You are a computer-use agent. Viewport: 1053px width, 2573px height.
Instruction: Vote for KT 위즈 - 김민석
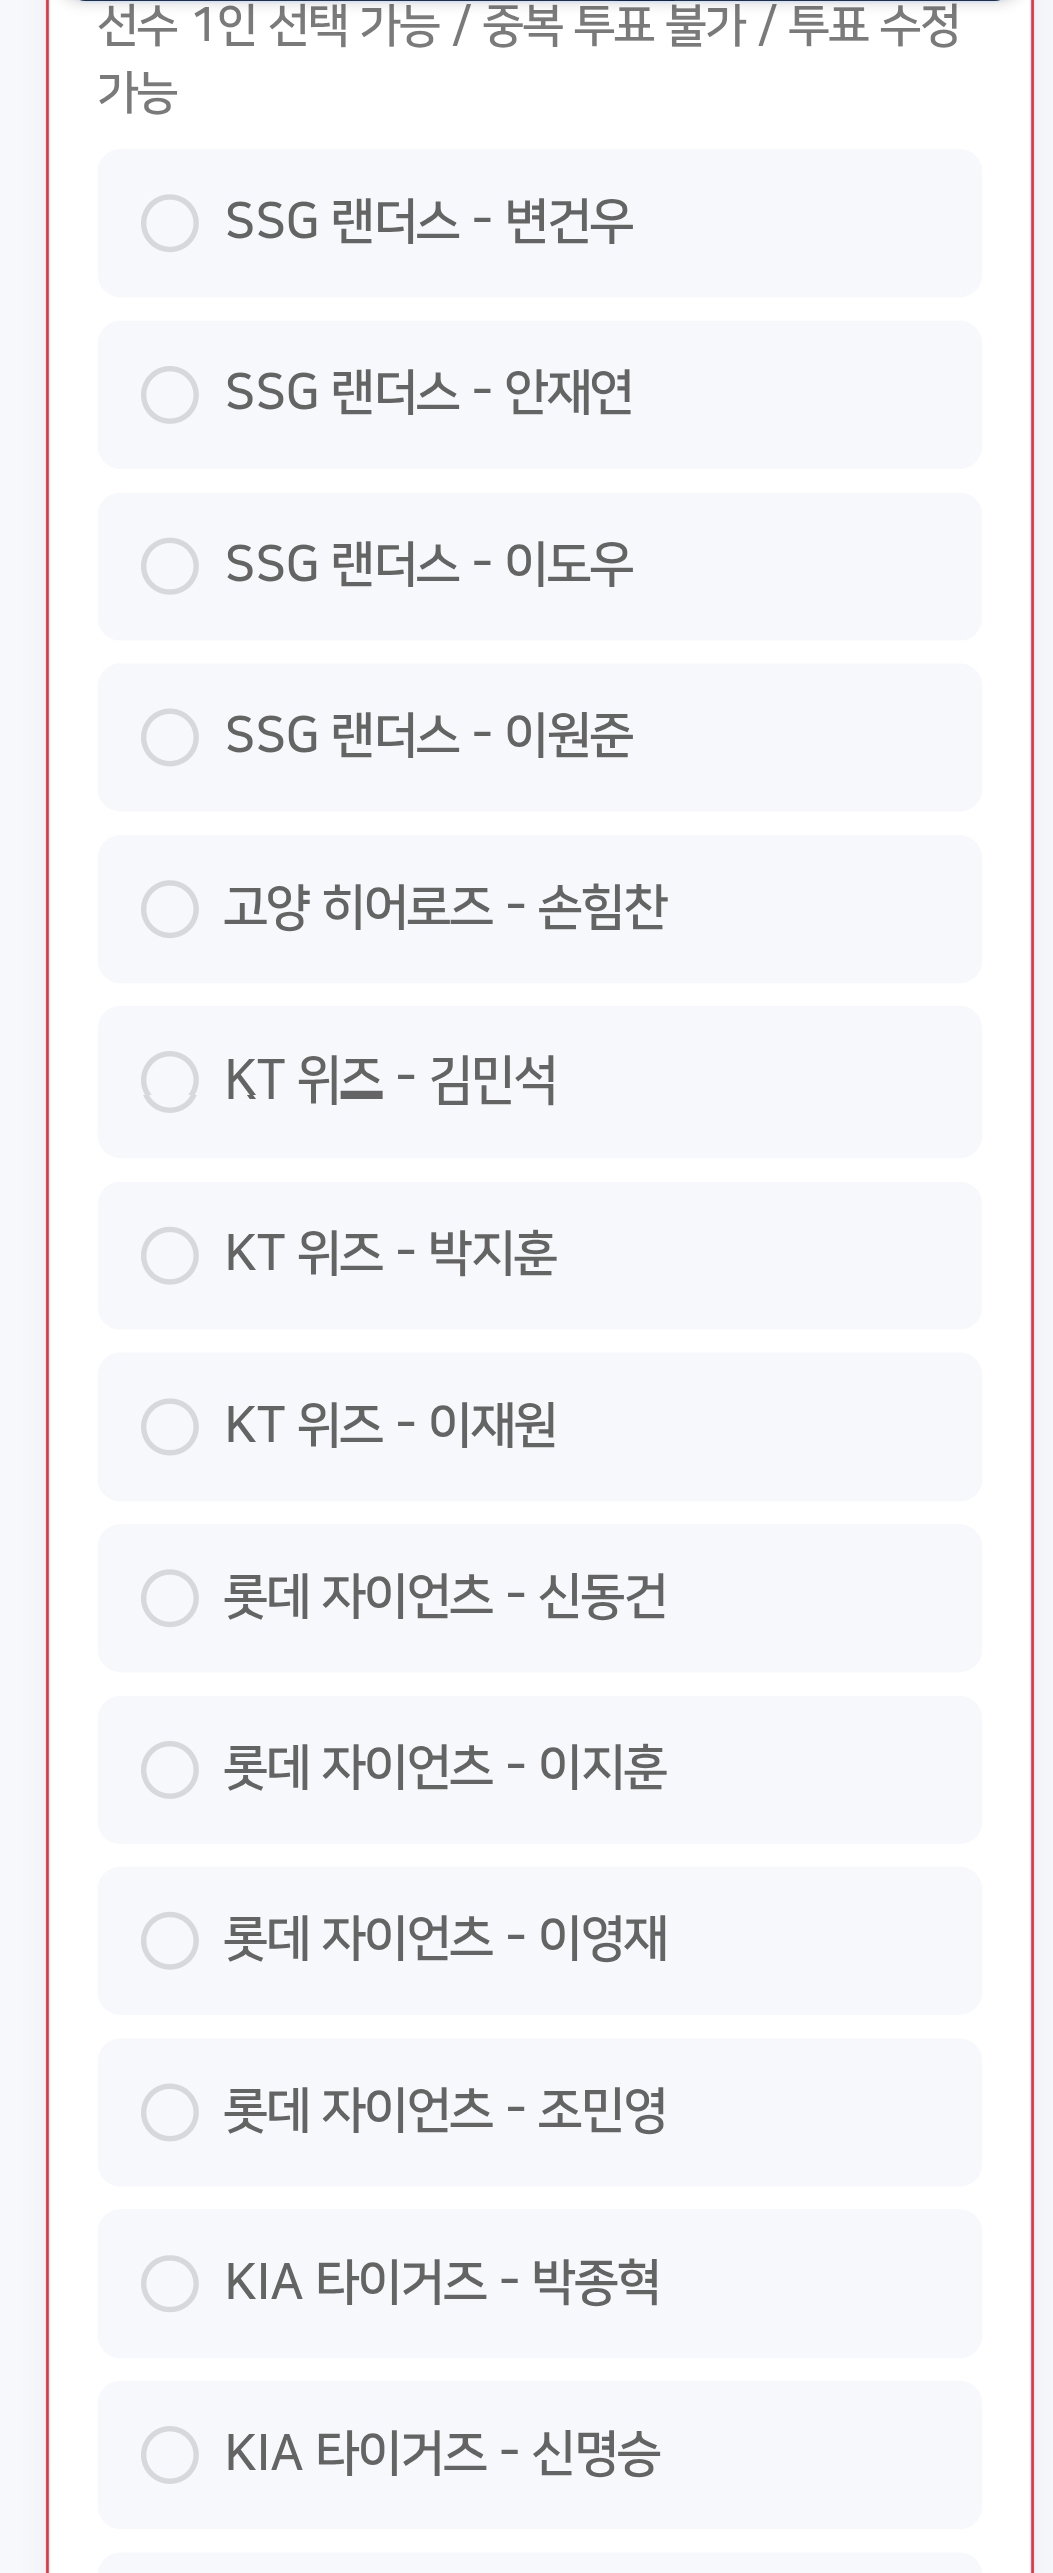[x=169, y=1081]
